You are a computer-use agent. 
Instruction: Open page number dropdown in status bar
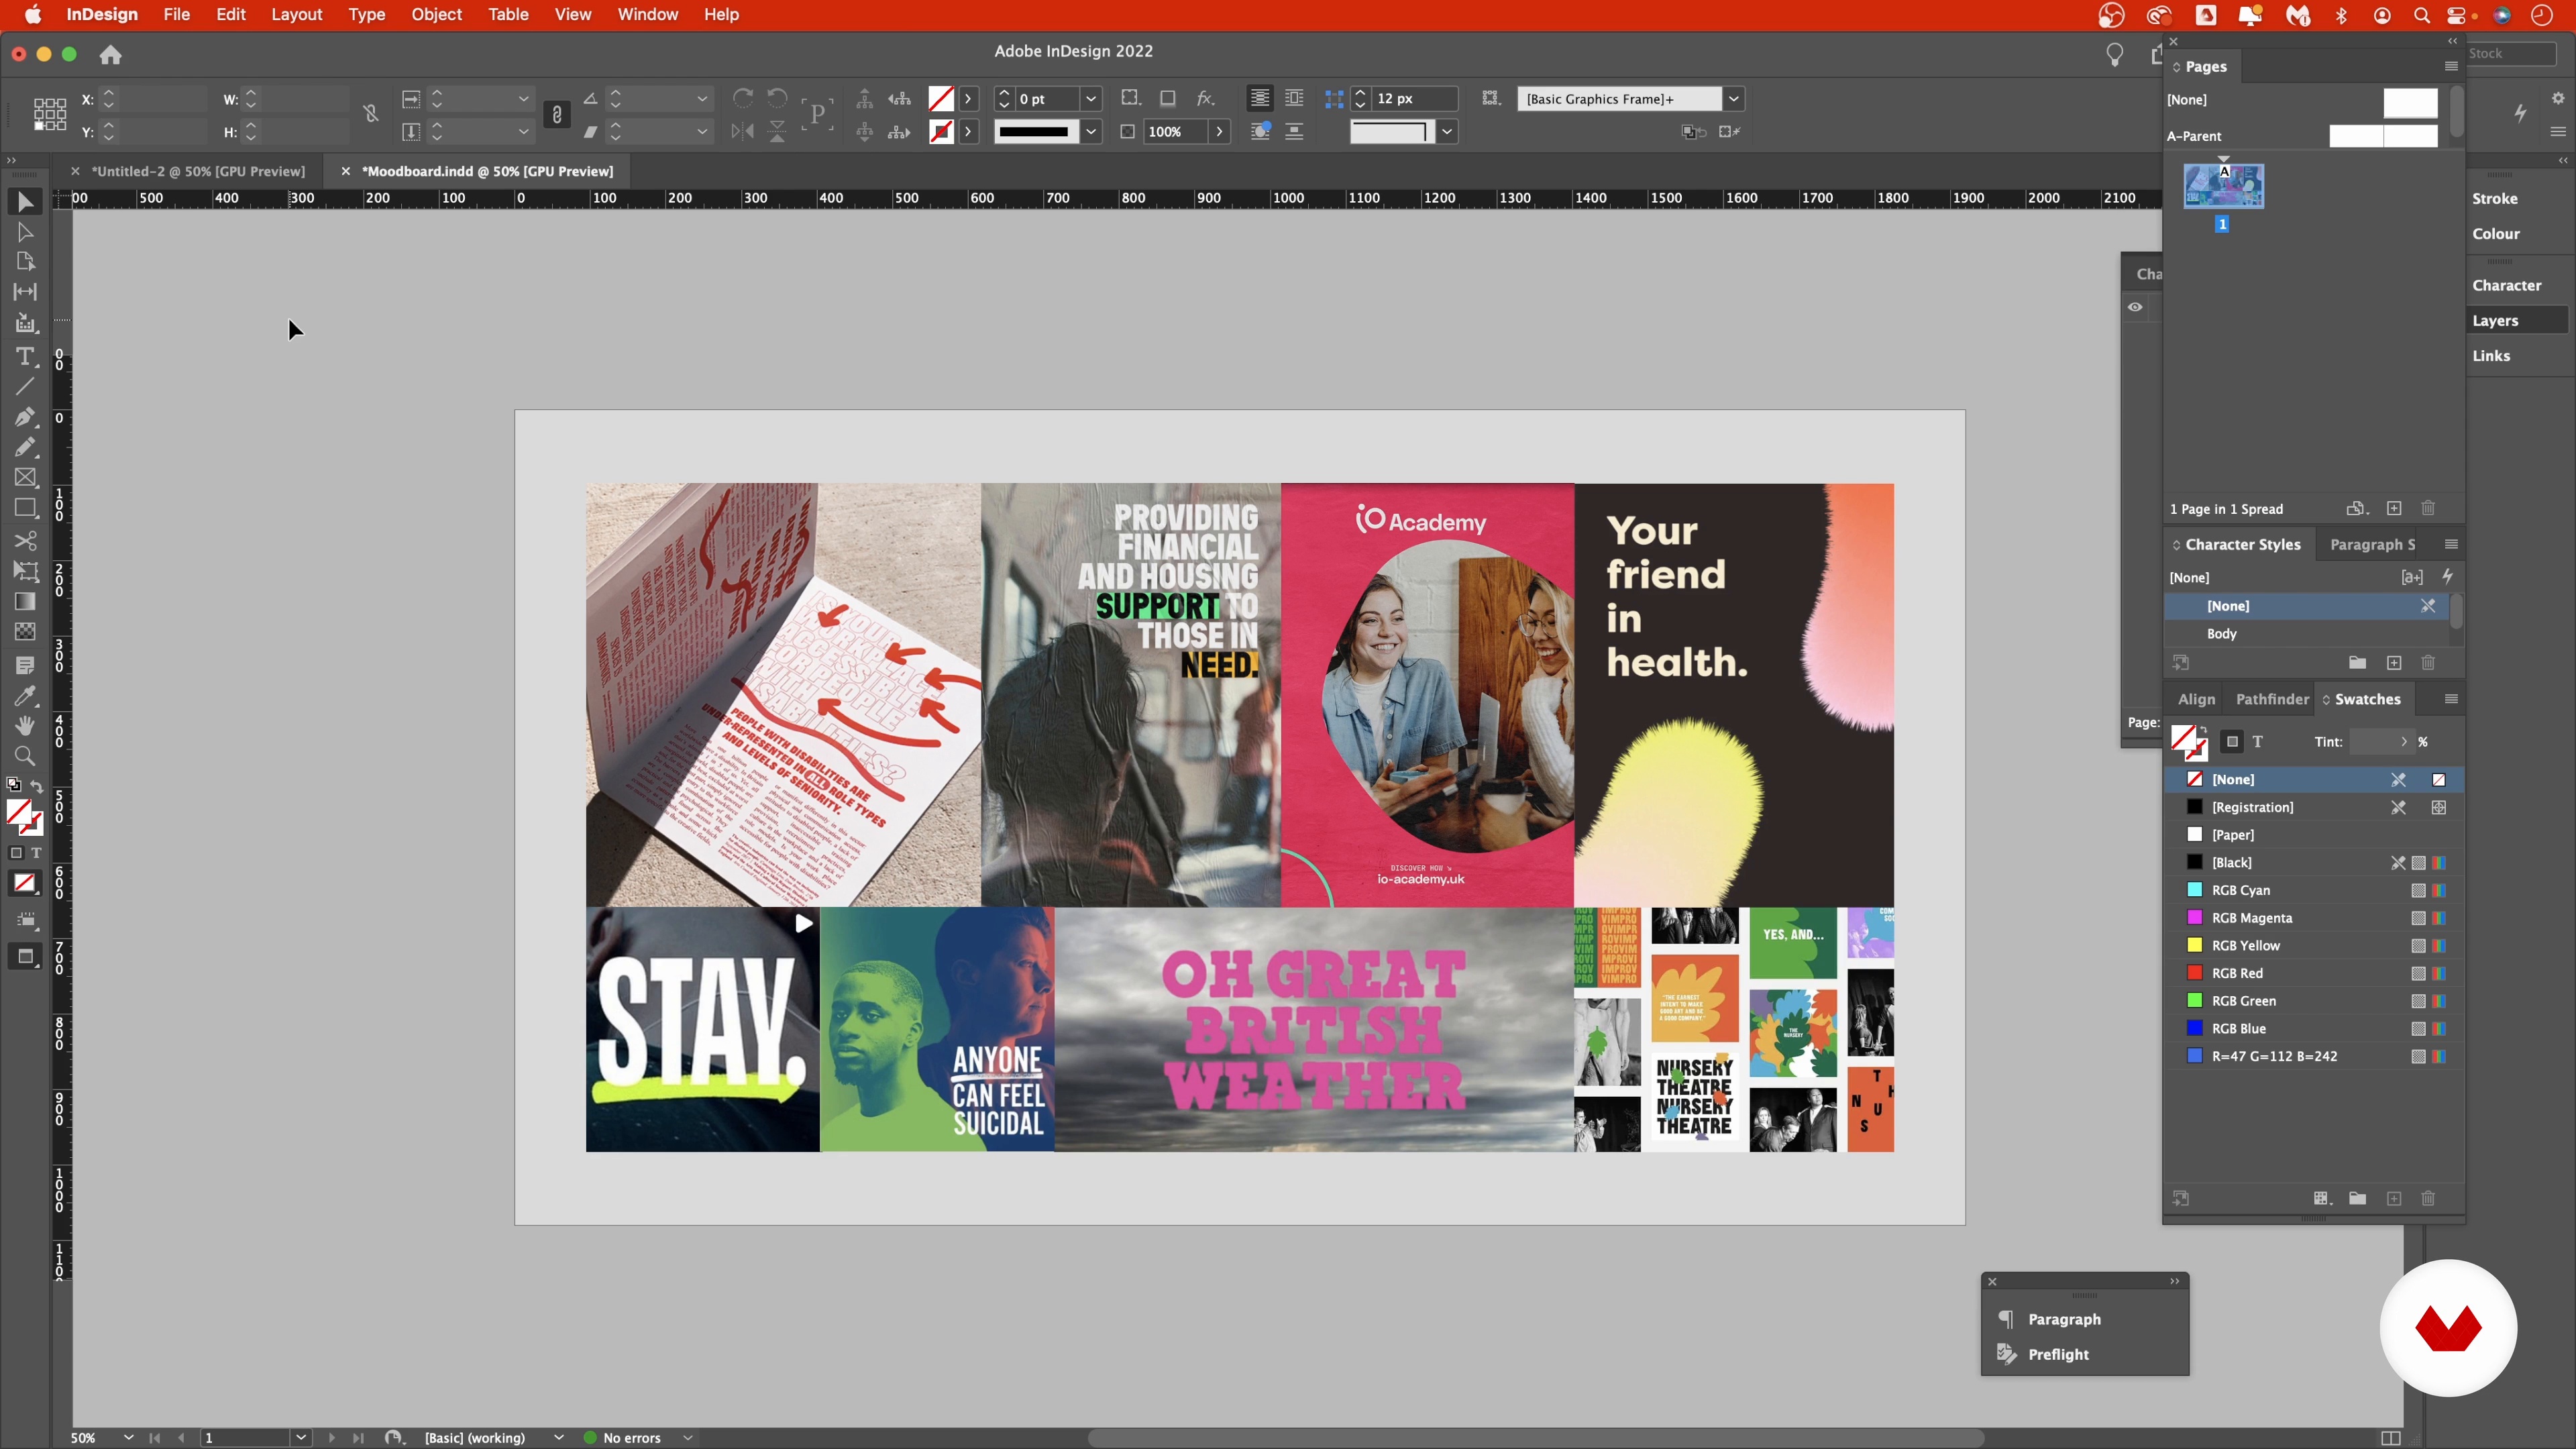[301, 1438]
